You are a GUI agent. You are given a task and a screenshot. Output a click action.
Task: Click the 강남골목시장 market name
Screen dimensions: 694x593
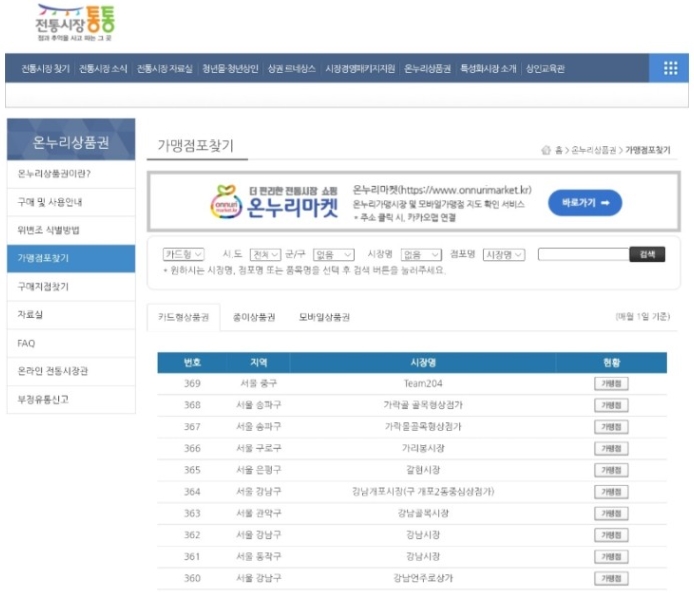tap(423, 513)
